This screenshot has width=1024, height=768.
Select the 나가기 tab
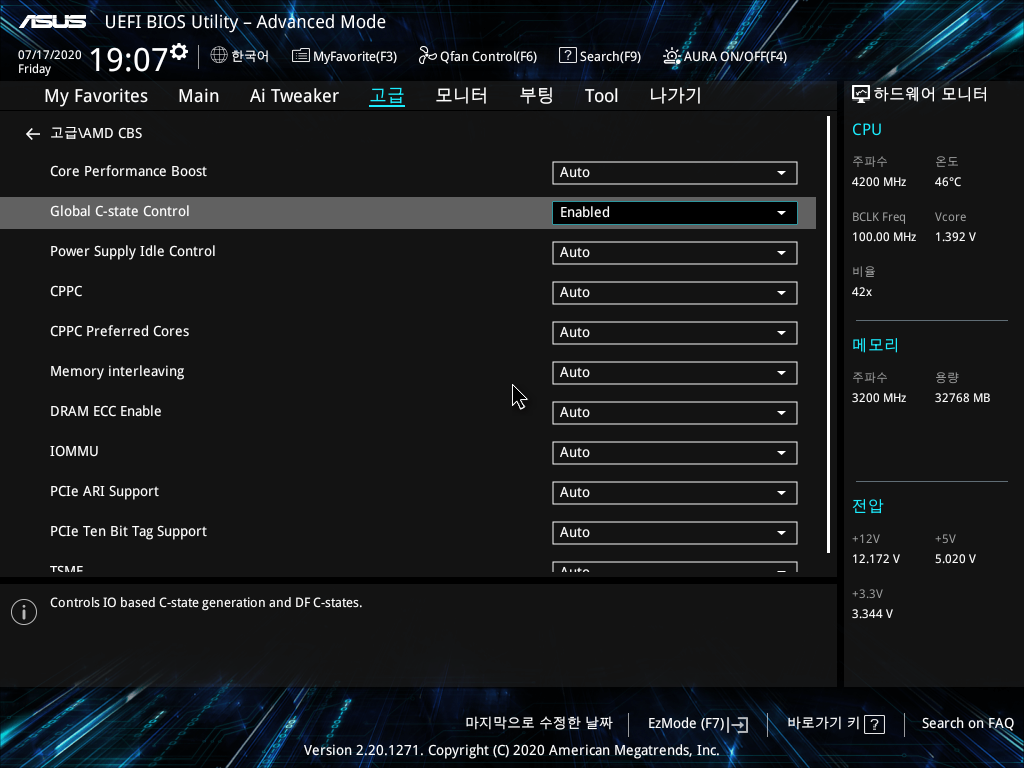675,96
